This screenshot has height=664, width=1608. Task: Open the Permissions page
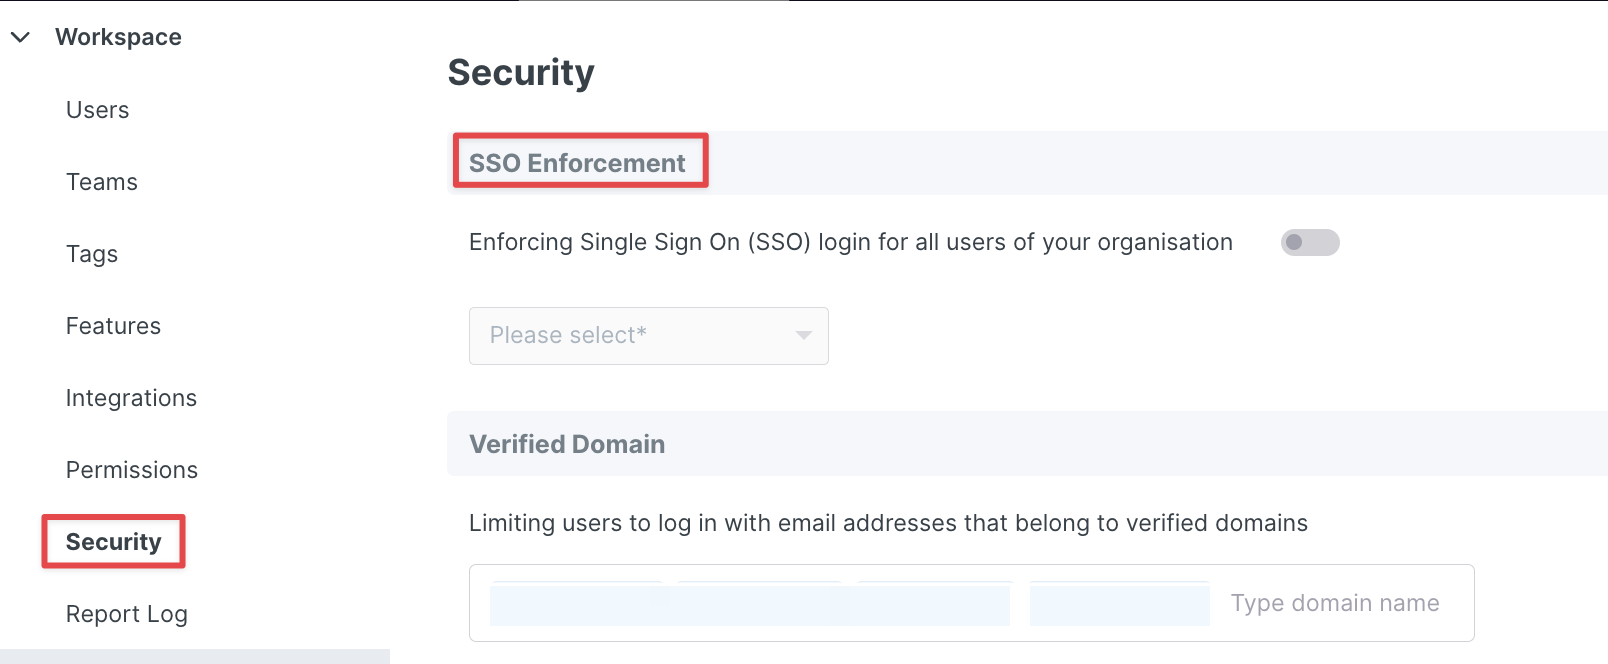[x=131, y=470]
